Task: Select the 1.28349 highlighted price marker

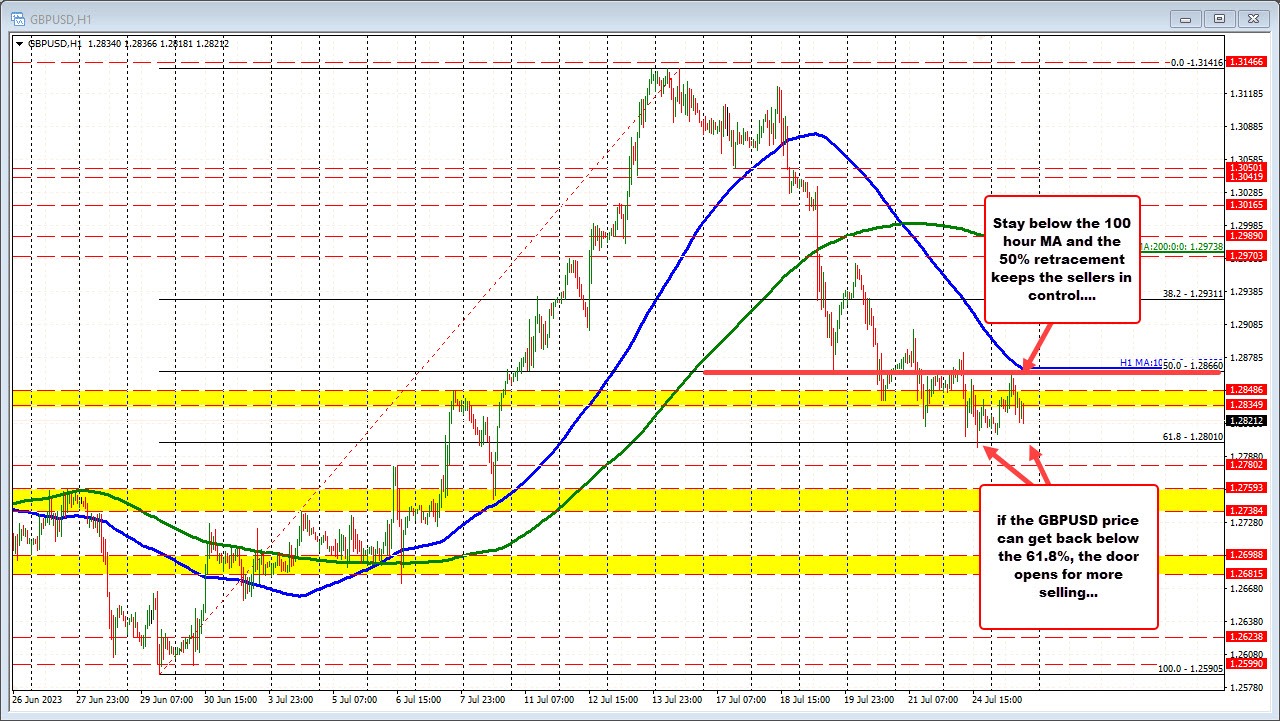Action: coord(1248,404)
